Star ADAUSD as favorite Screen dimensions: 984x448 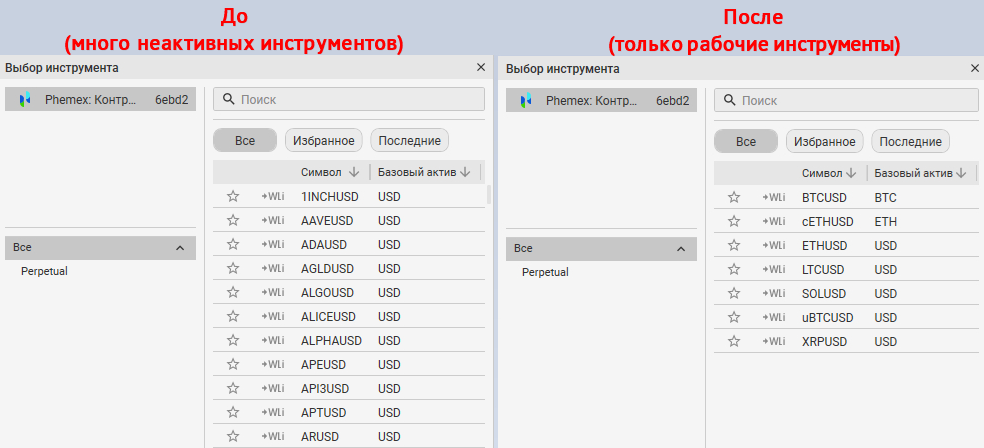[x=233, y=244]
